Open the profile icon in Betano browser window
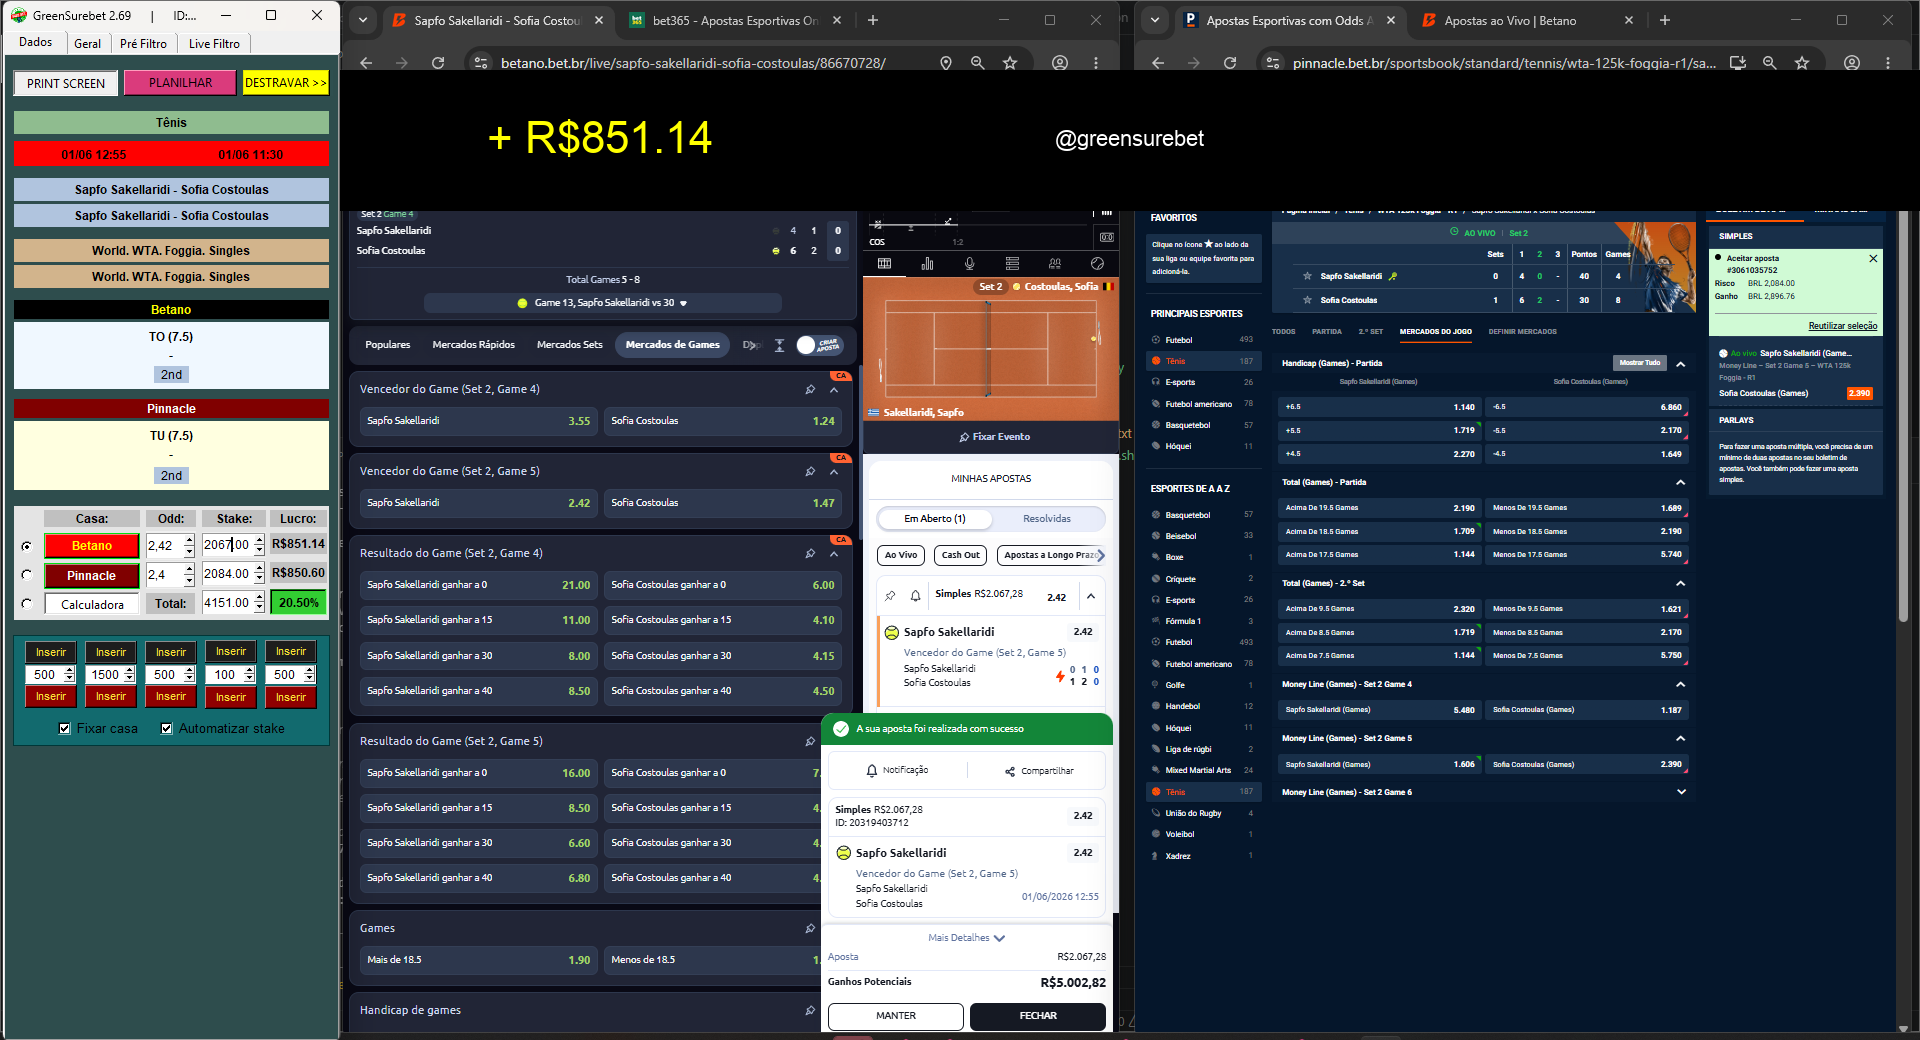Viewport: 1920px width, 1040px height. pyautogui.click(x=1060, y=63)
